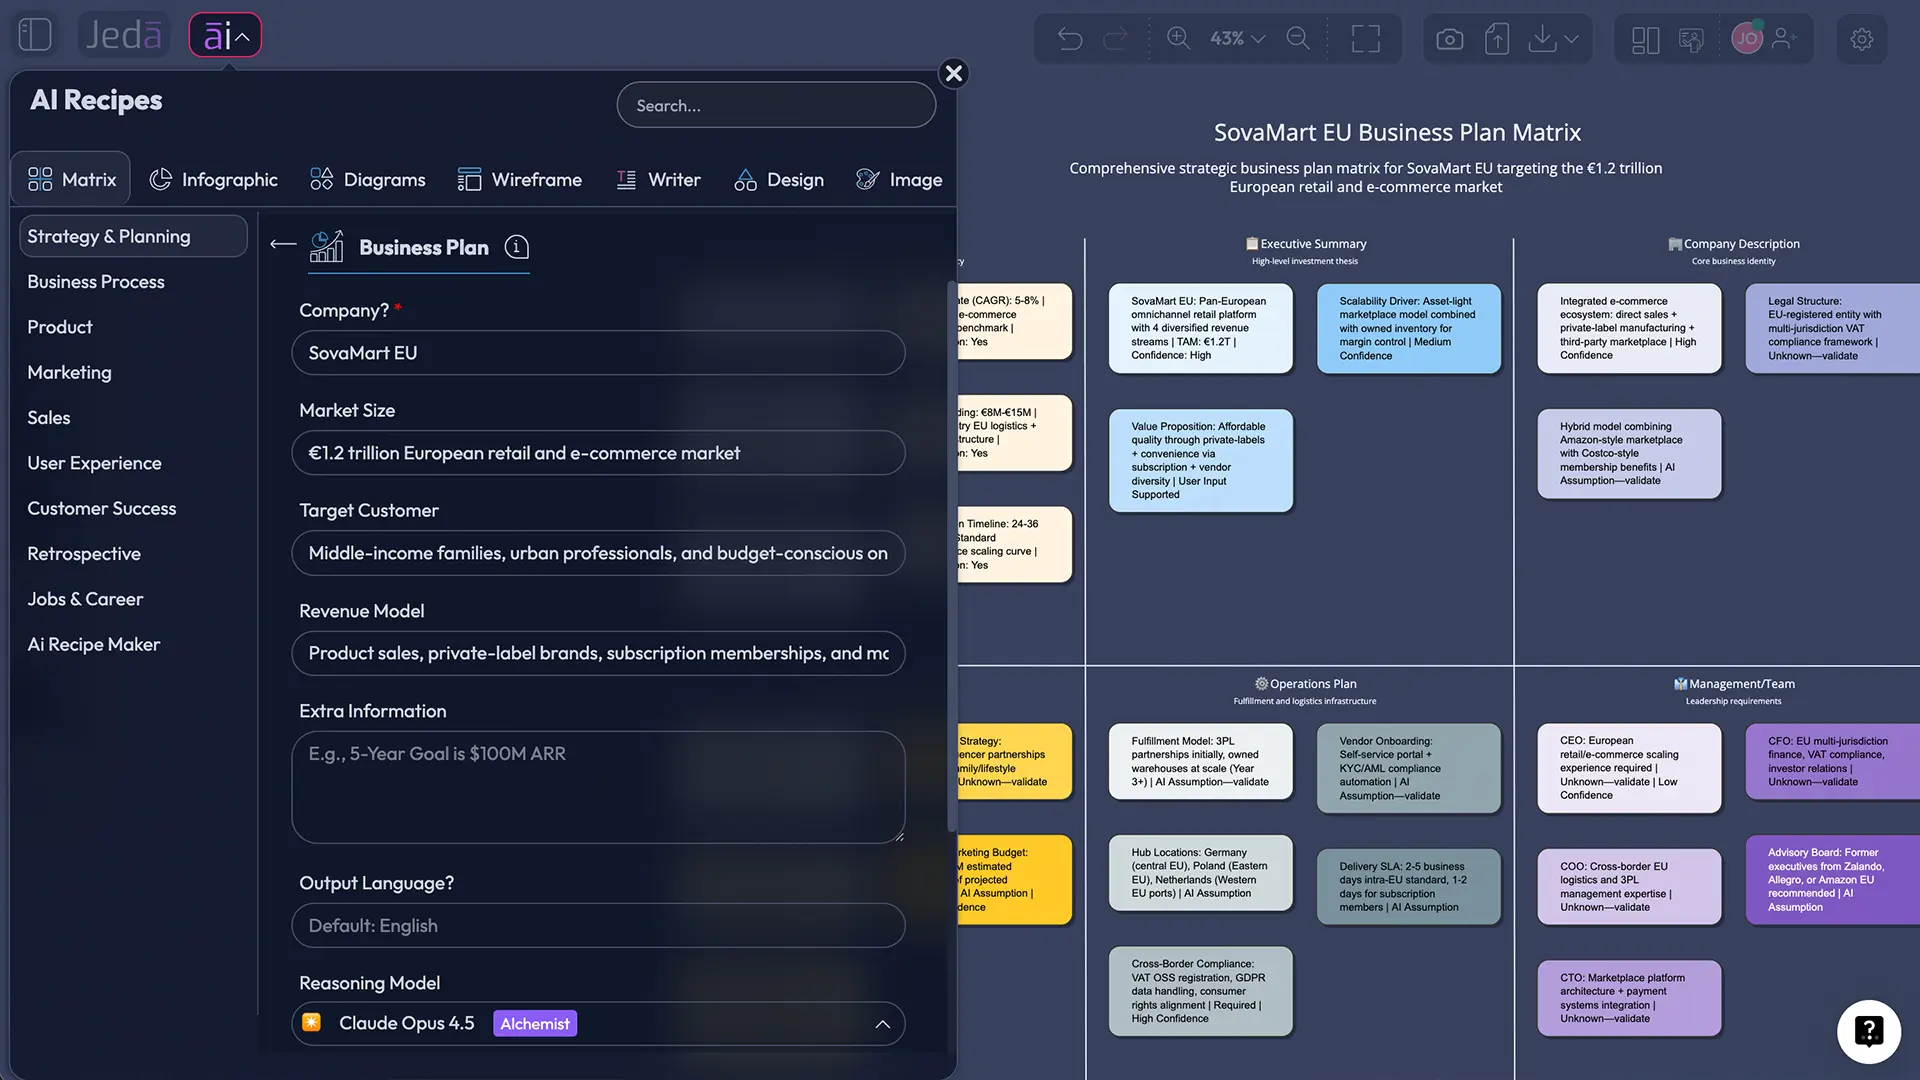Edit the Company field SovaMart EU
Viewport: 1920px width, 1080px height.
pos(598,353)
